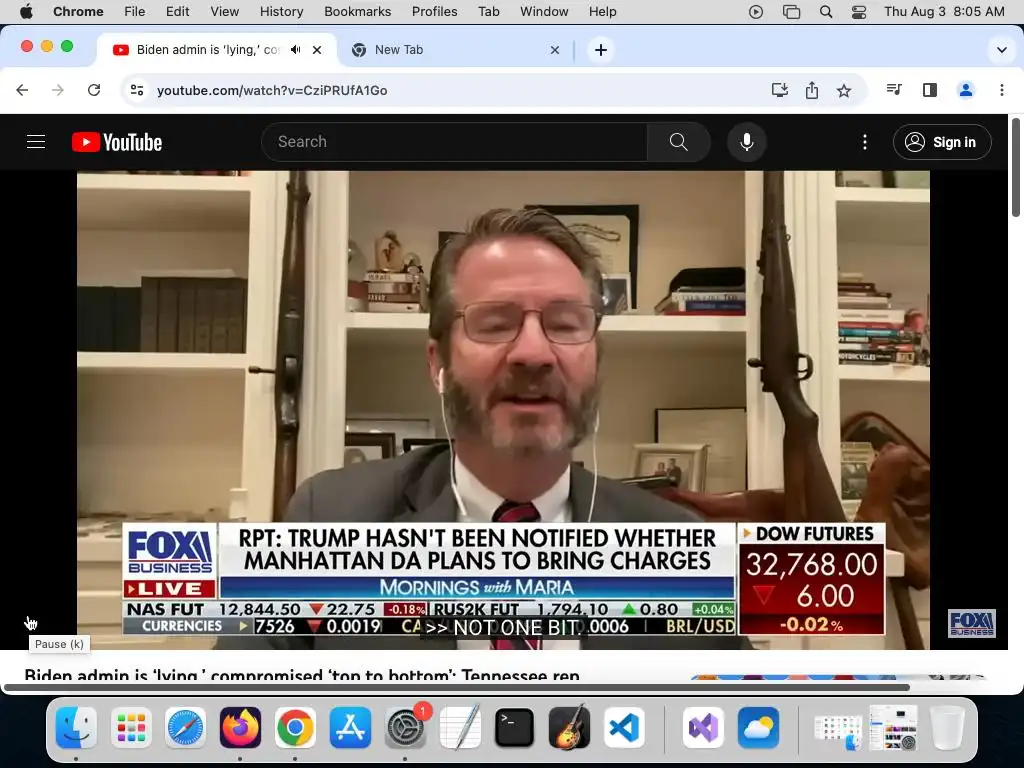Click the menu bar Now Playing icon

pos(756,12)
